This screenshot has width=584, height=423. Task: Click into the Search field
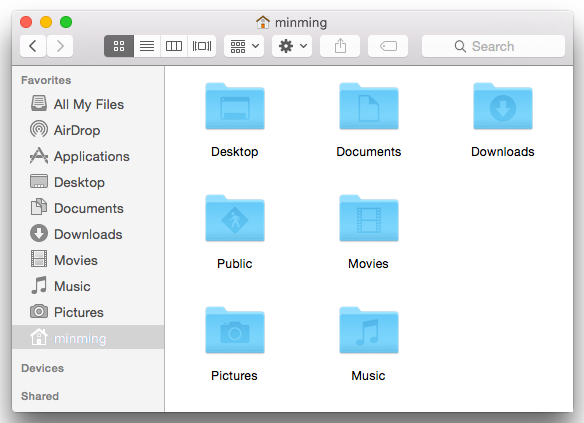pos(493,46)
